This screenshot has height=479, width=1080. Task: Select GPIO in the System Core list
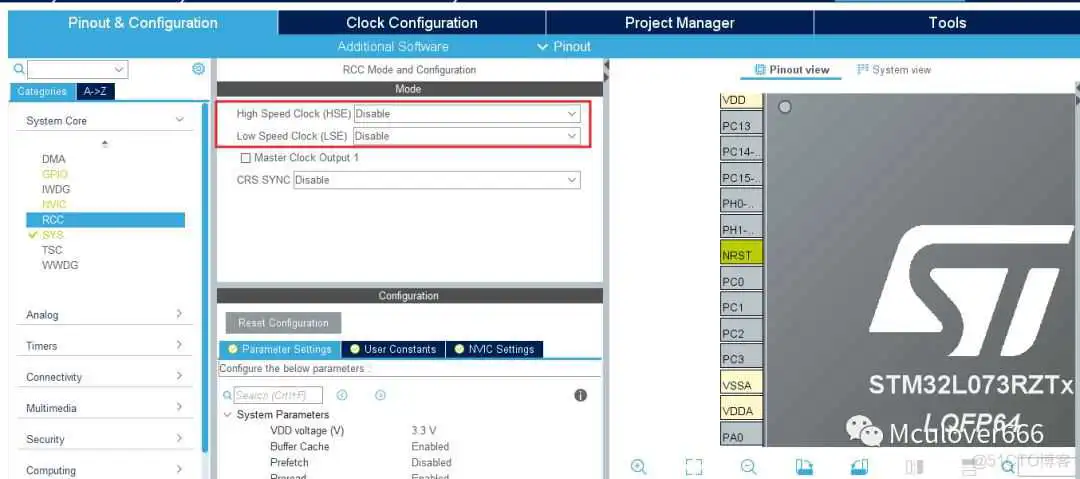[55, 174]
